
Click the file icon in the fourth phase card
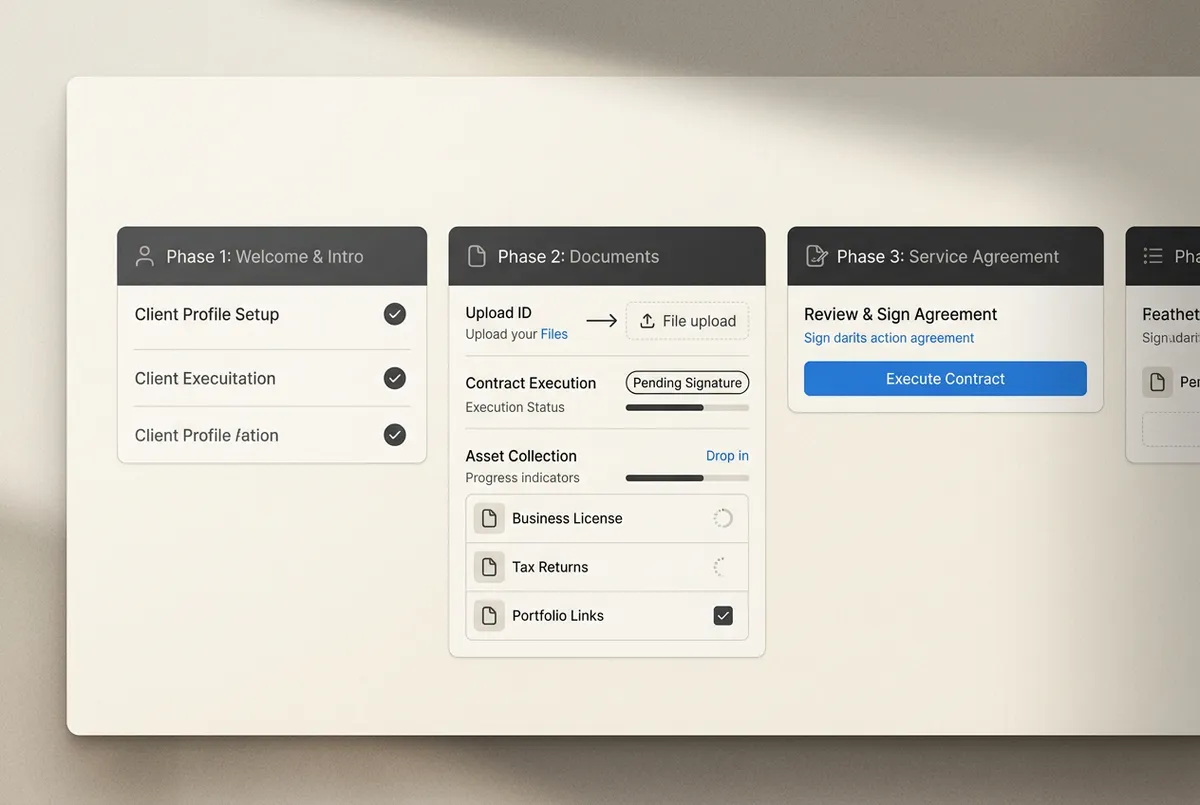[x=1157, y=382]
